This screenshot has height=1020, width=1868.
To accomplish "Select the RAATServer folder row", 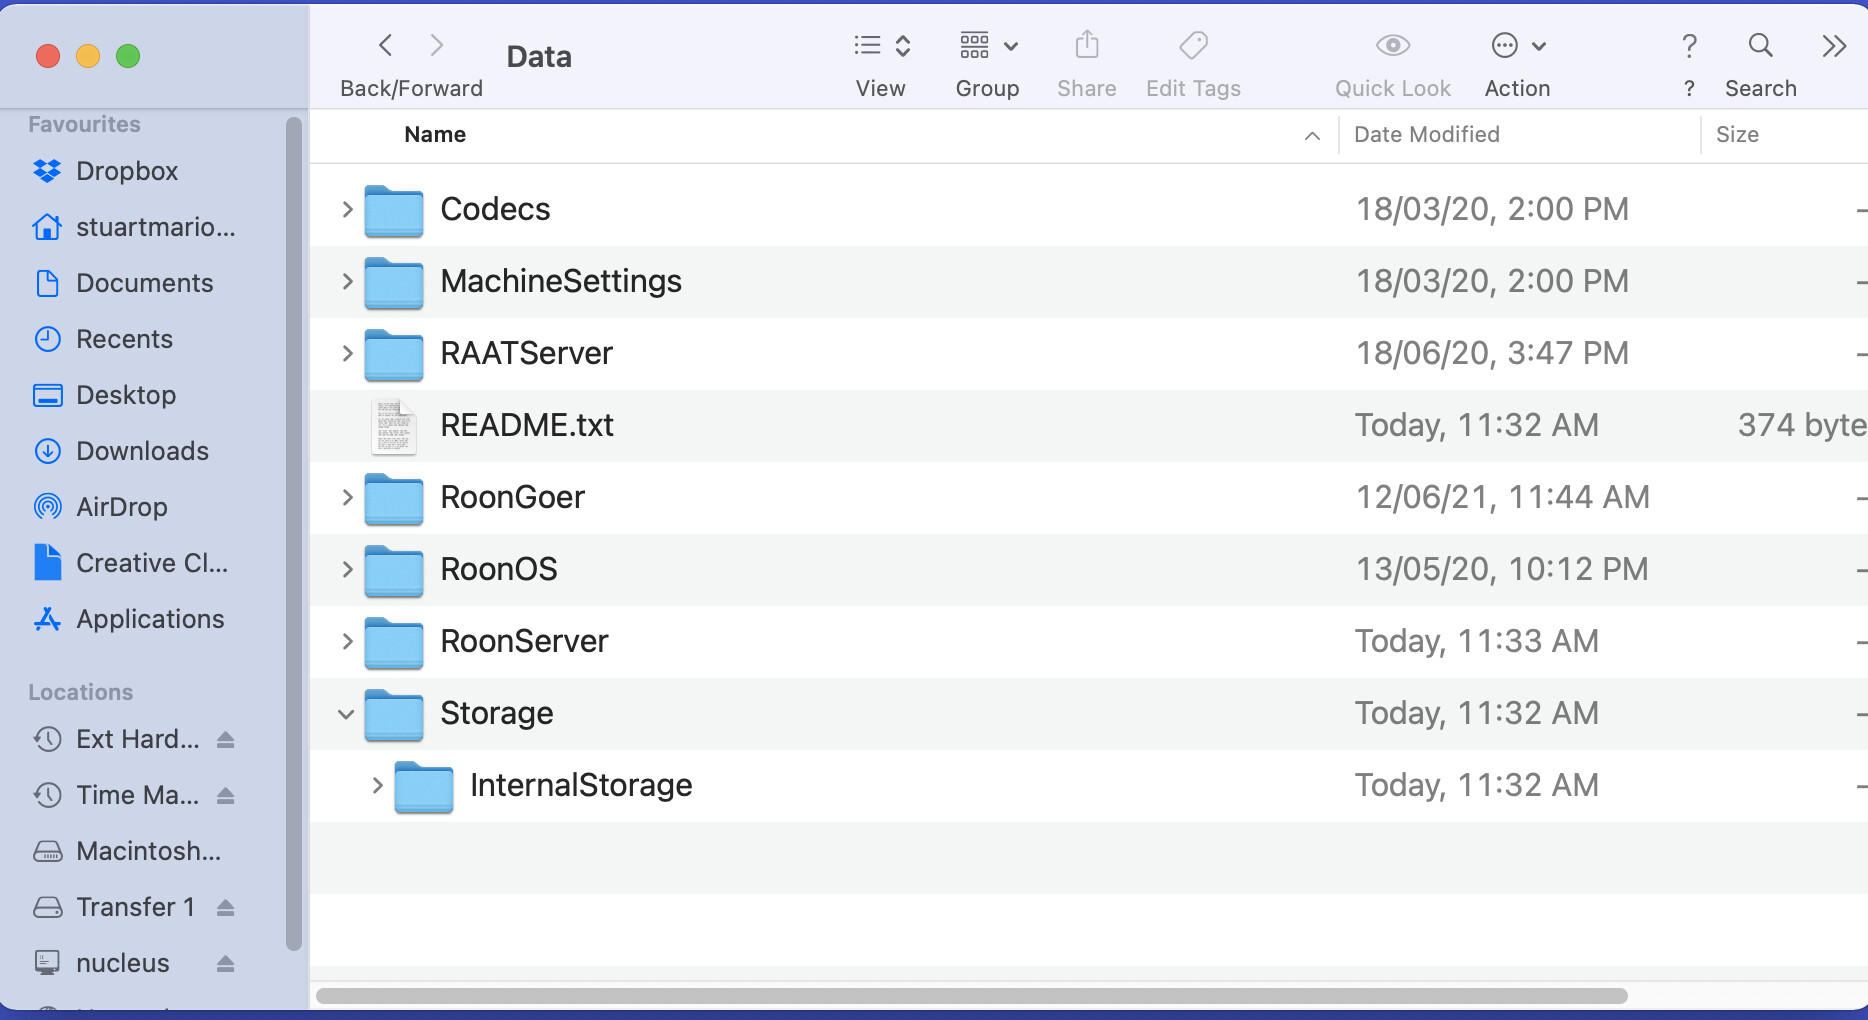I will coord(1089,353).
